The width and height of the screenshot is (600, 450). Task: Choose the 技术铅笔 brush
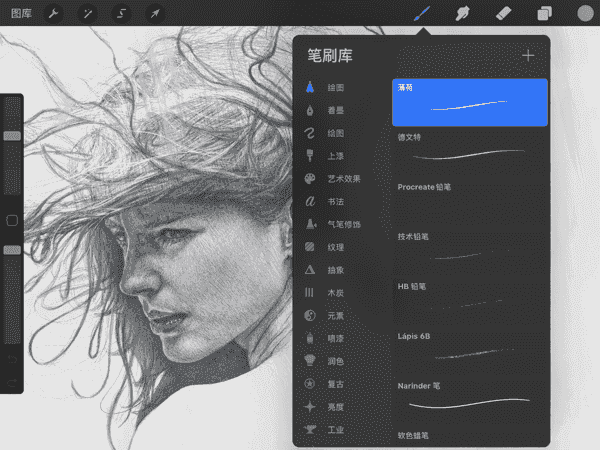tap(470, 251)
